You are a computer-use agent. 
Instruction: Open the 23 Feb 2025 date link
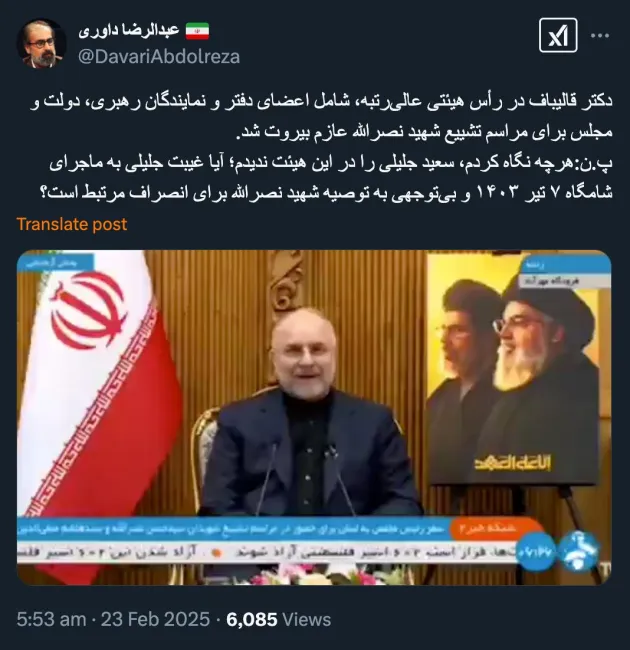click(x=155, y=620)
